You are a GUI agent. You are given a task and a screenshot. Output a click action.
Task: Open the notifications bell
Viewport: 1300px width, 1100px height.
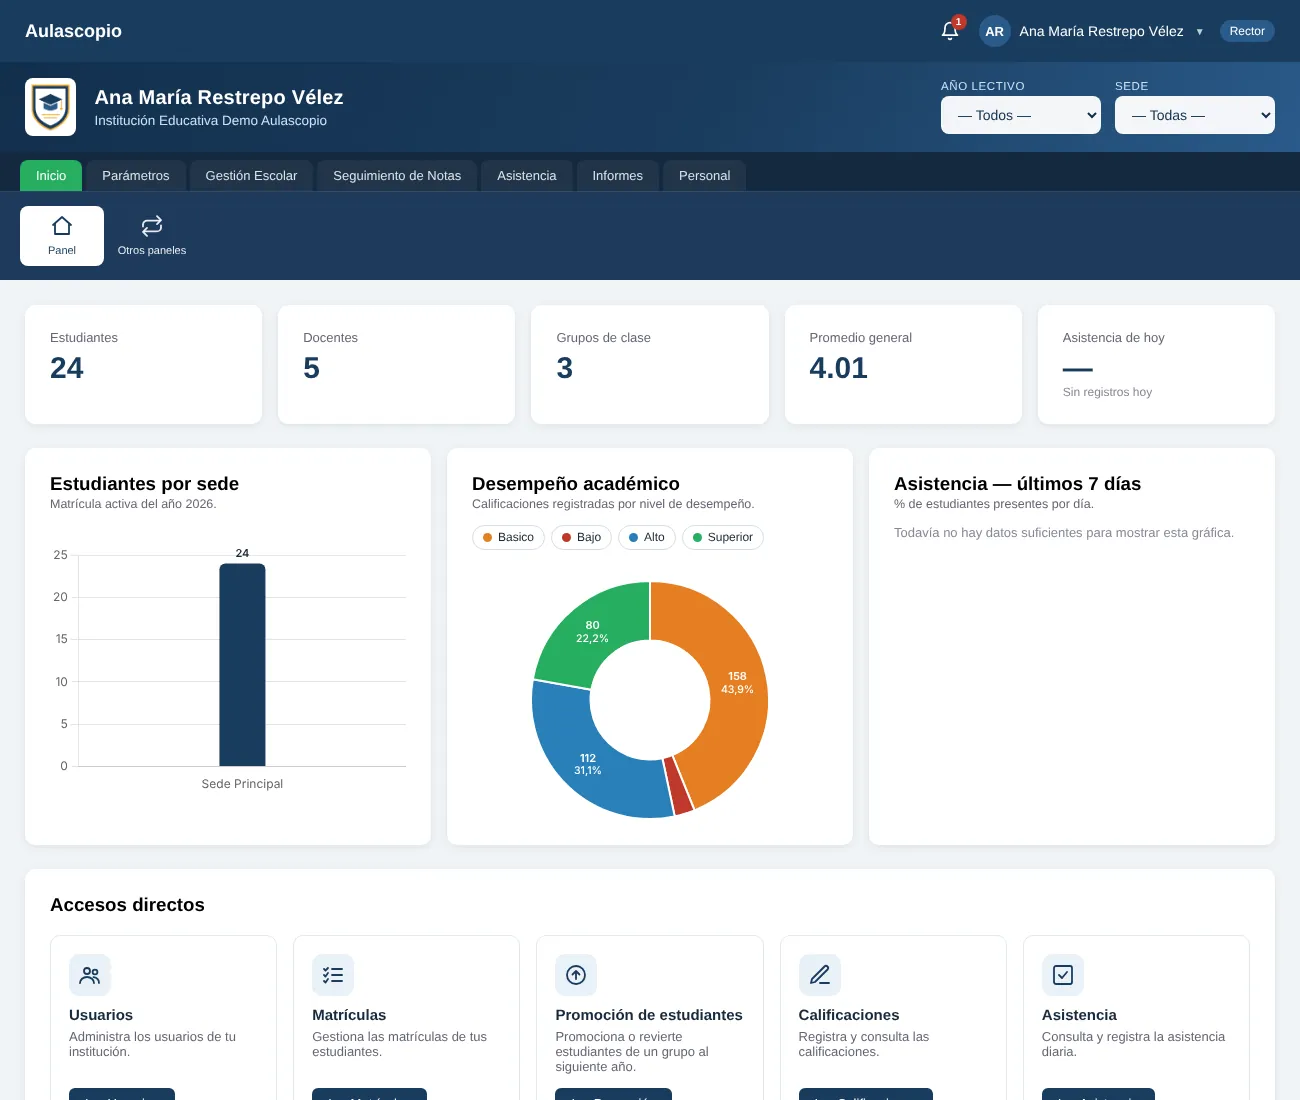click(x=950, y=31)
